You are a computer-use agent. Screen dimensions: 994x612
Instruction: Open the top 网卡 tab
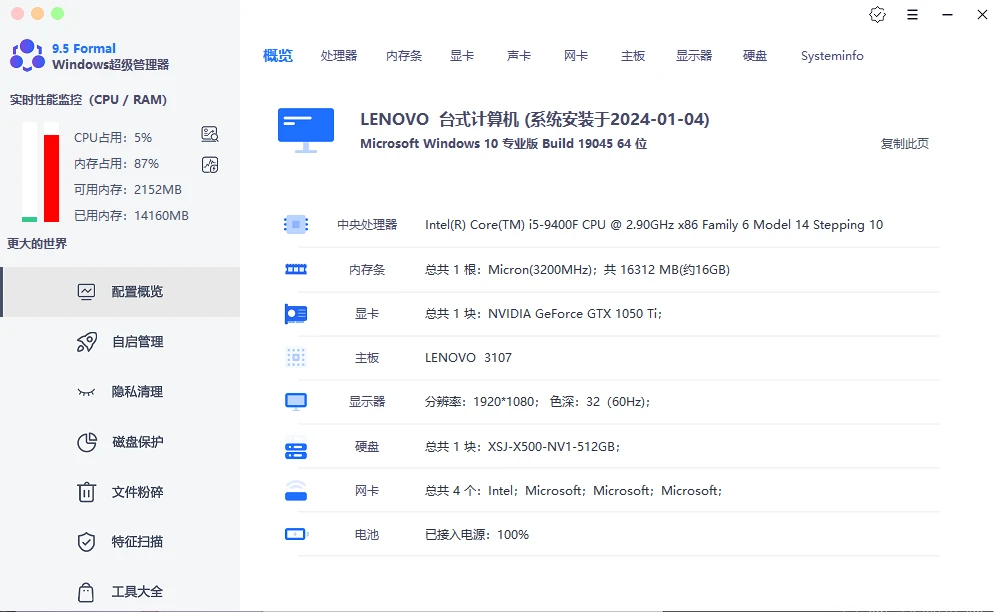click(x=576, y=56)
